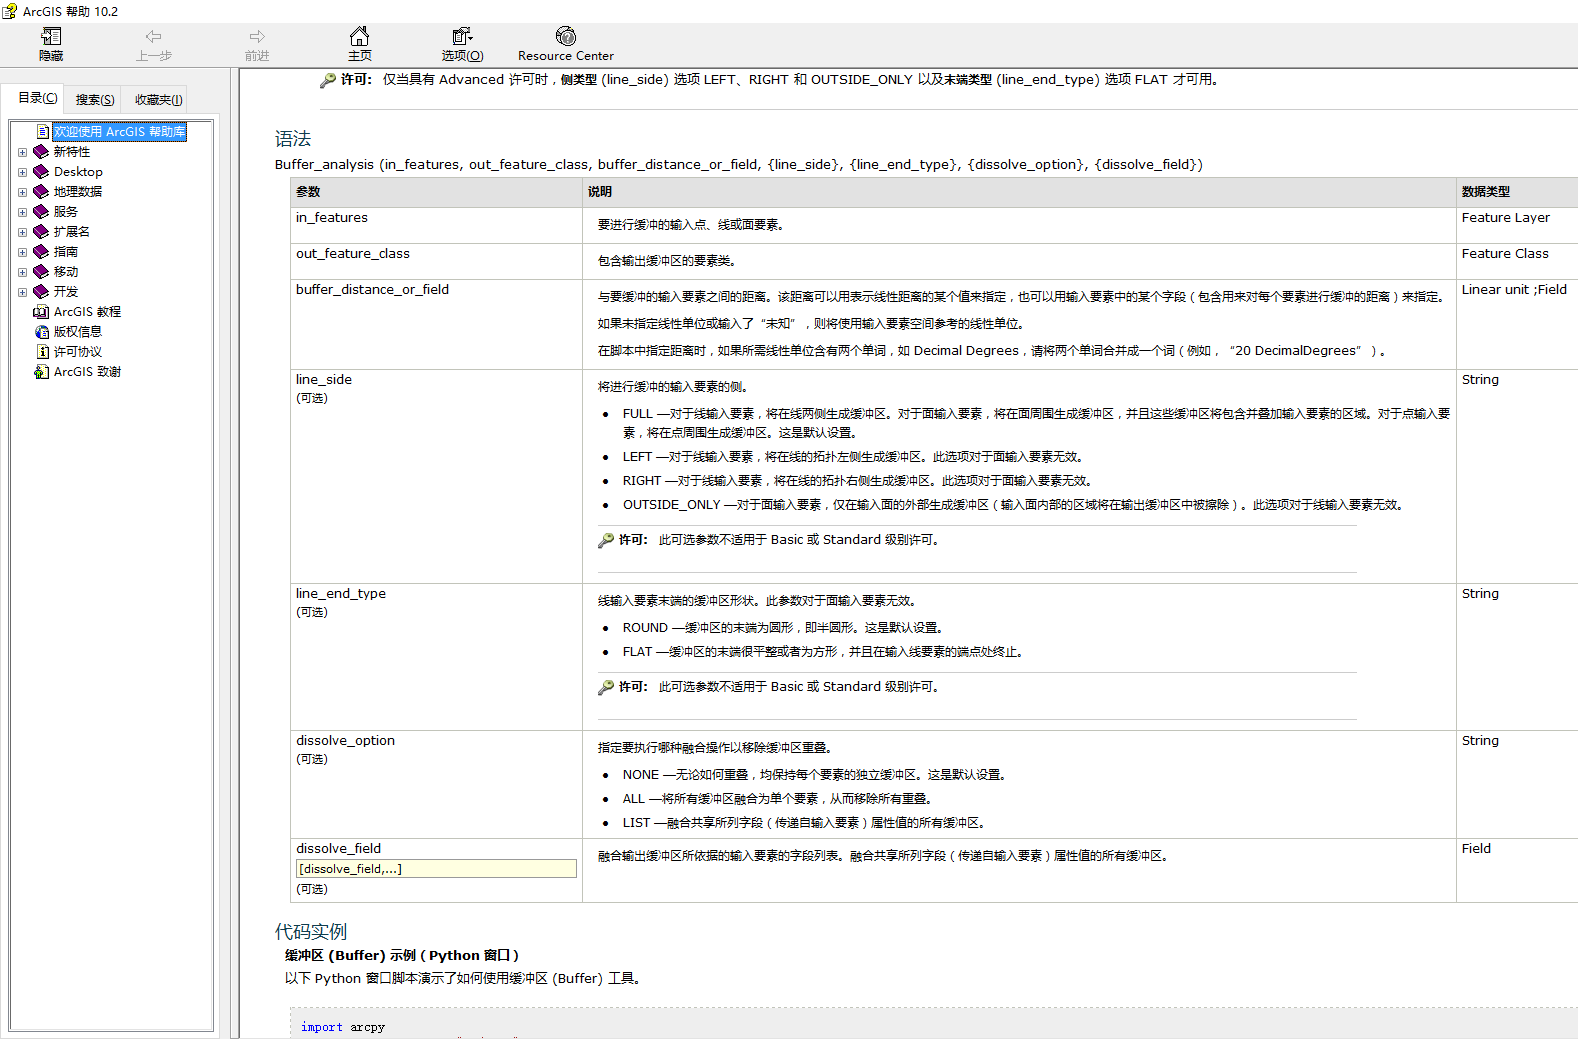Click the Back (上一步) arrow icon
The image size is (1578, 1039).
(x=153, y=37)
